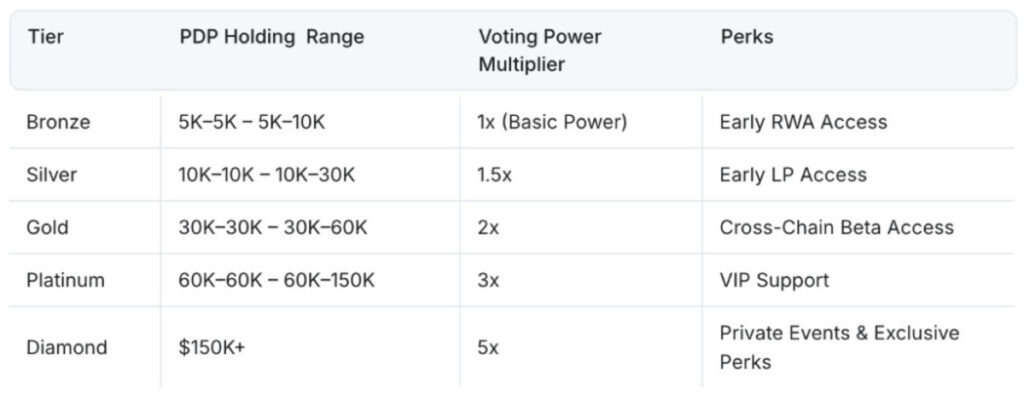Click the Diamond tier cell
1024x405 pixels.
65,347
